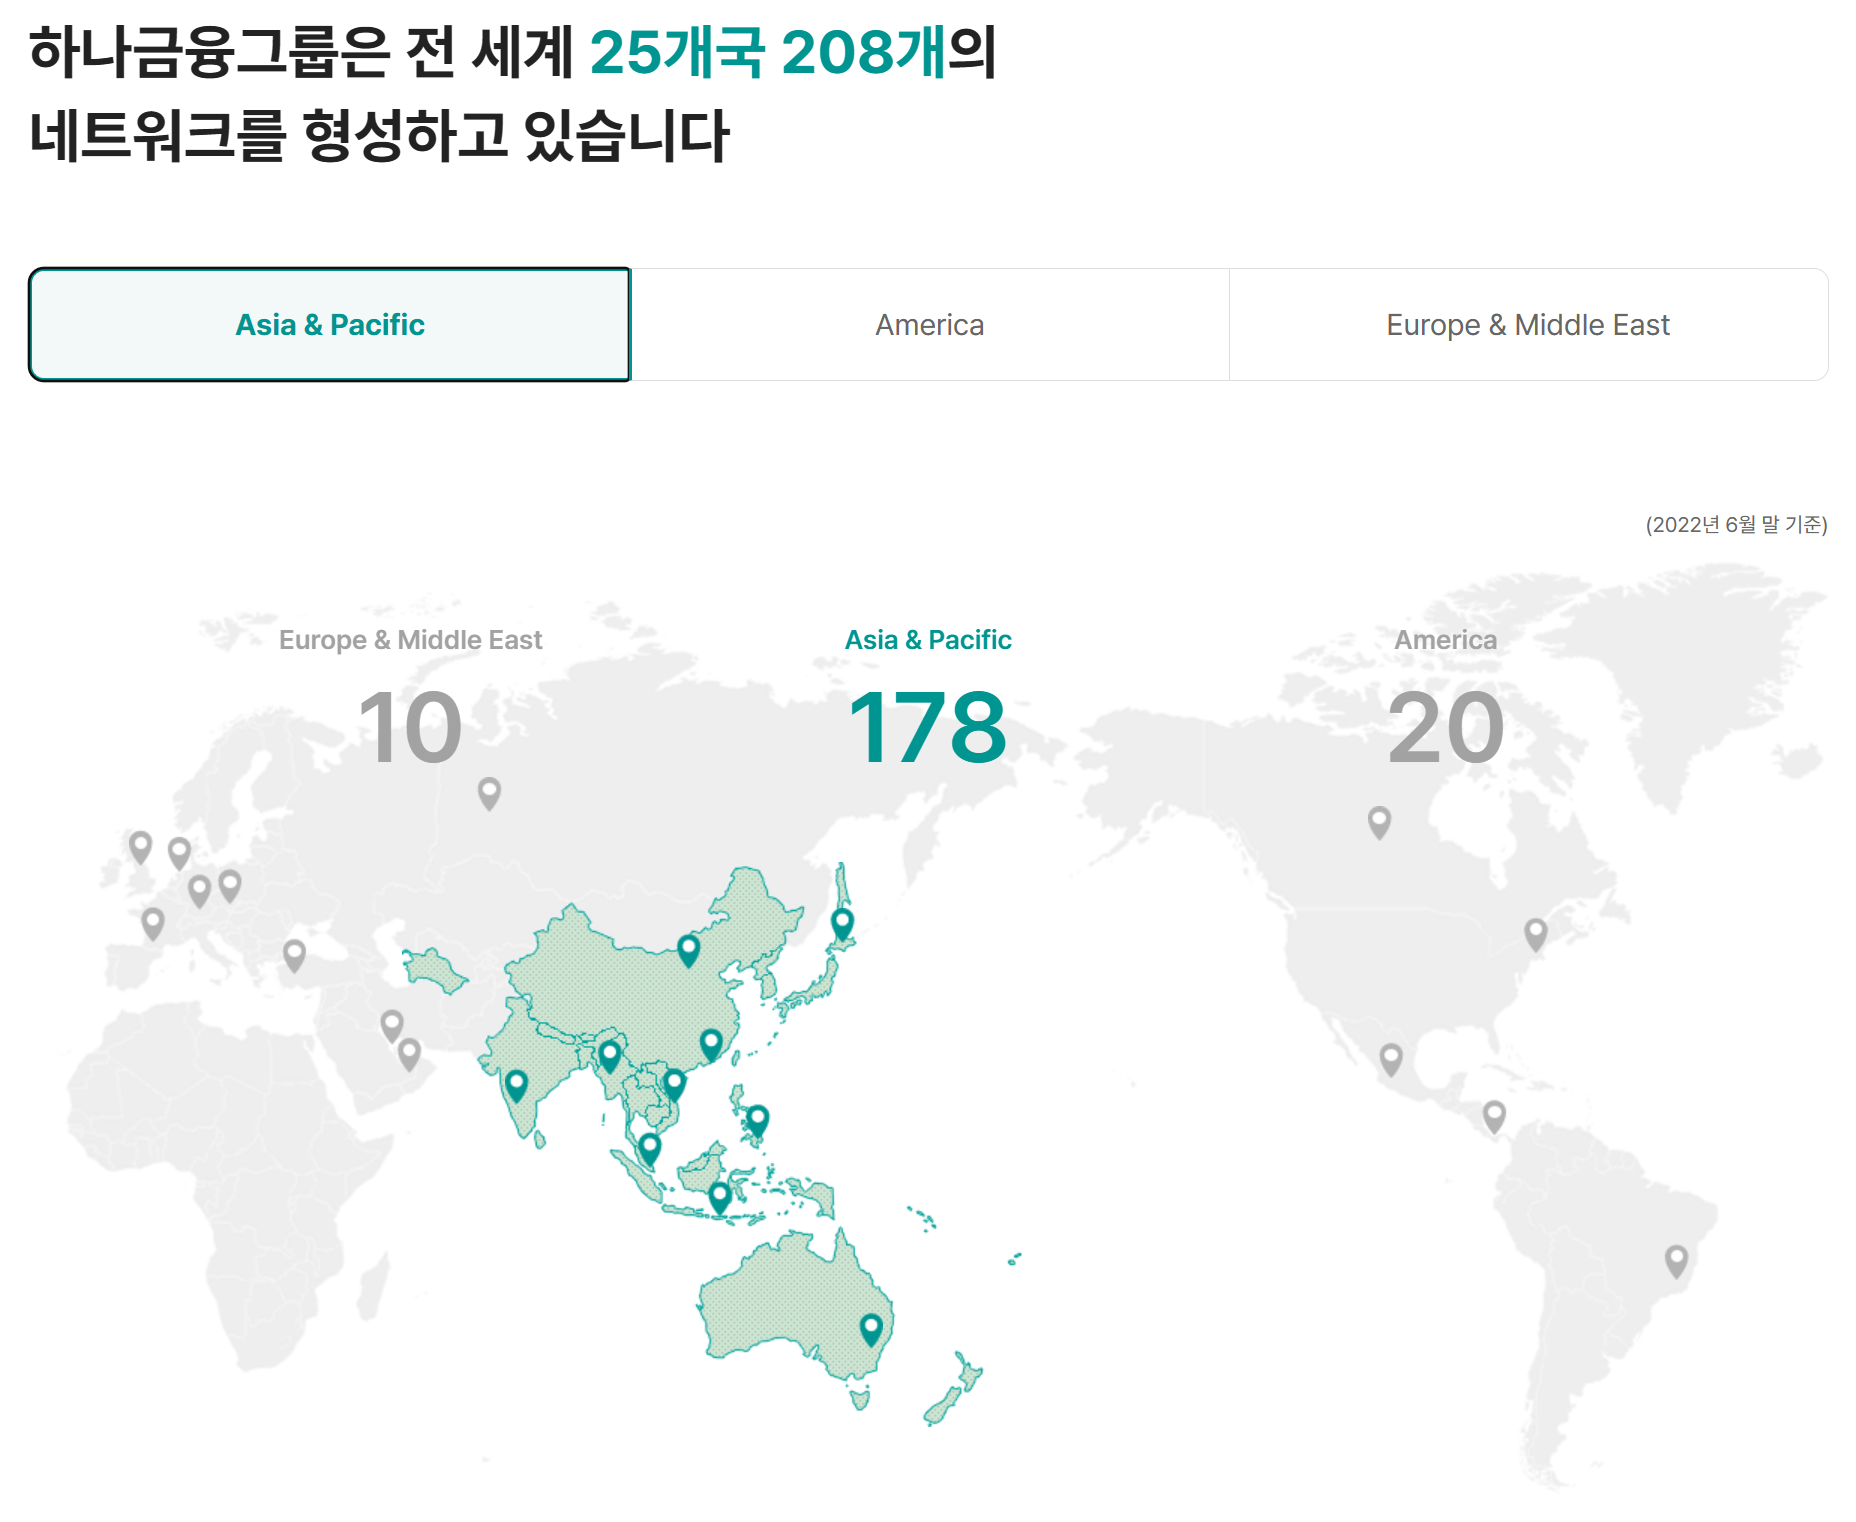Select the gray pin in Brazil

tap(1677, 1262)
